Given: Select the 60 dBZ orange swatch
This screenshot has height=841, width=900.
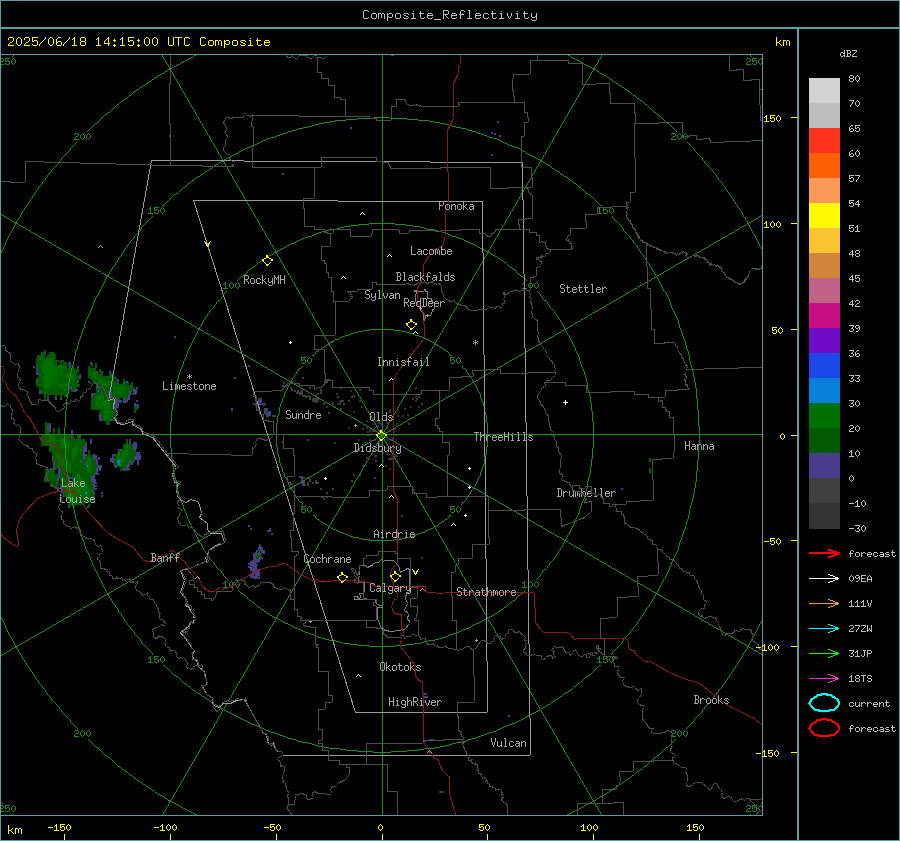Looking at the screenshot, I should pyautogui.click(x=824, y=165).
